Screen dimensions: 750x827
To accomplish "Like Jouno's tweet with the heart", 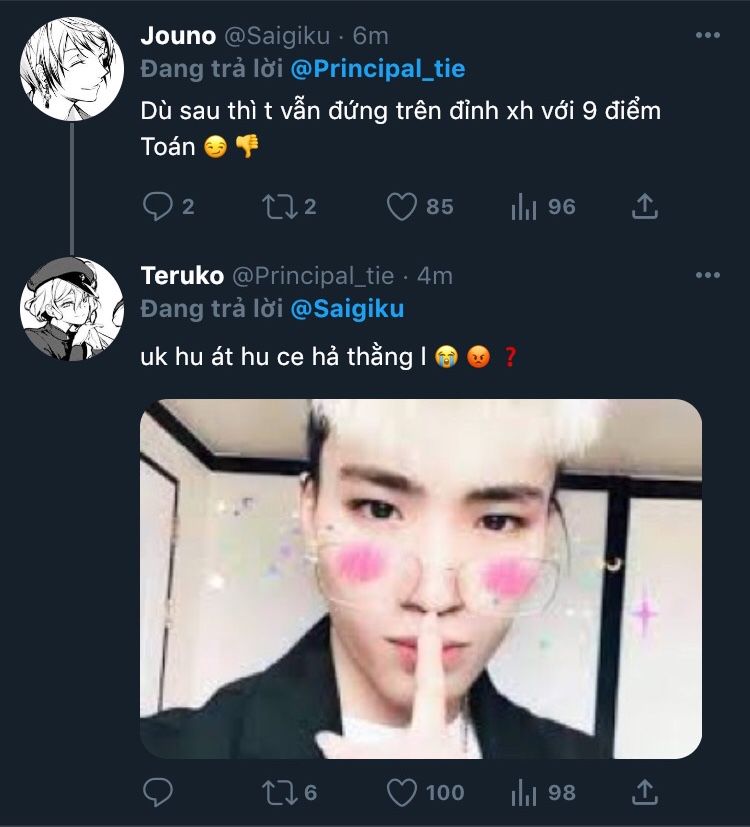I will (401, 207).
